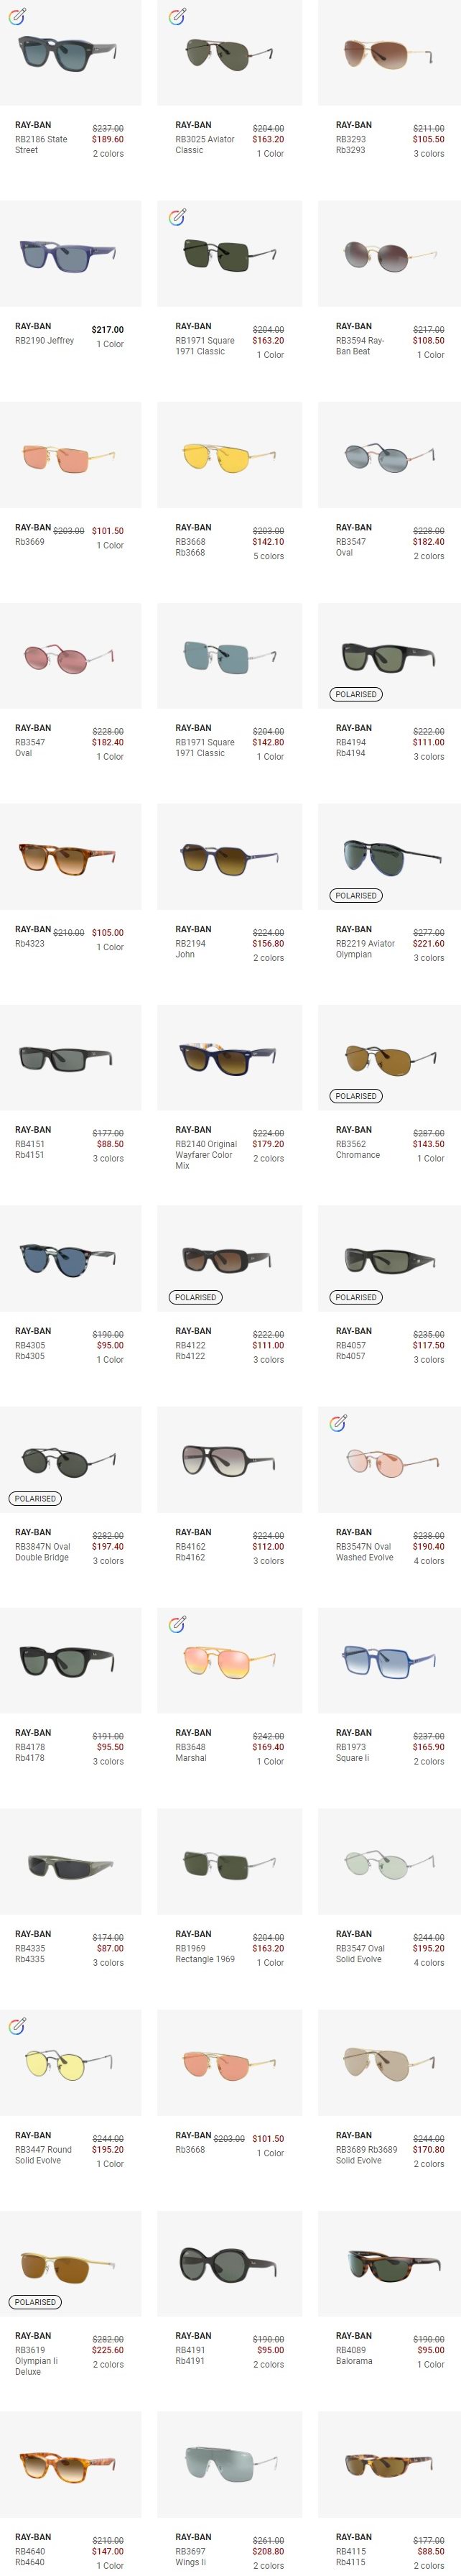View 4 colors for RB3547 Oval Solid Evolve
Viewport: 461px width, 2576px height.
[429, 1963]
